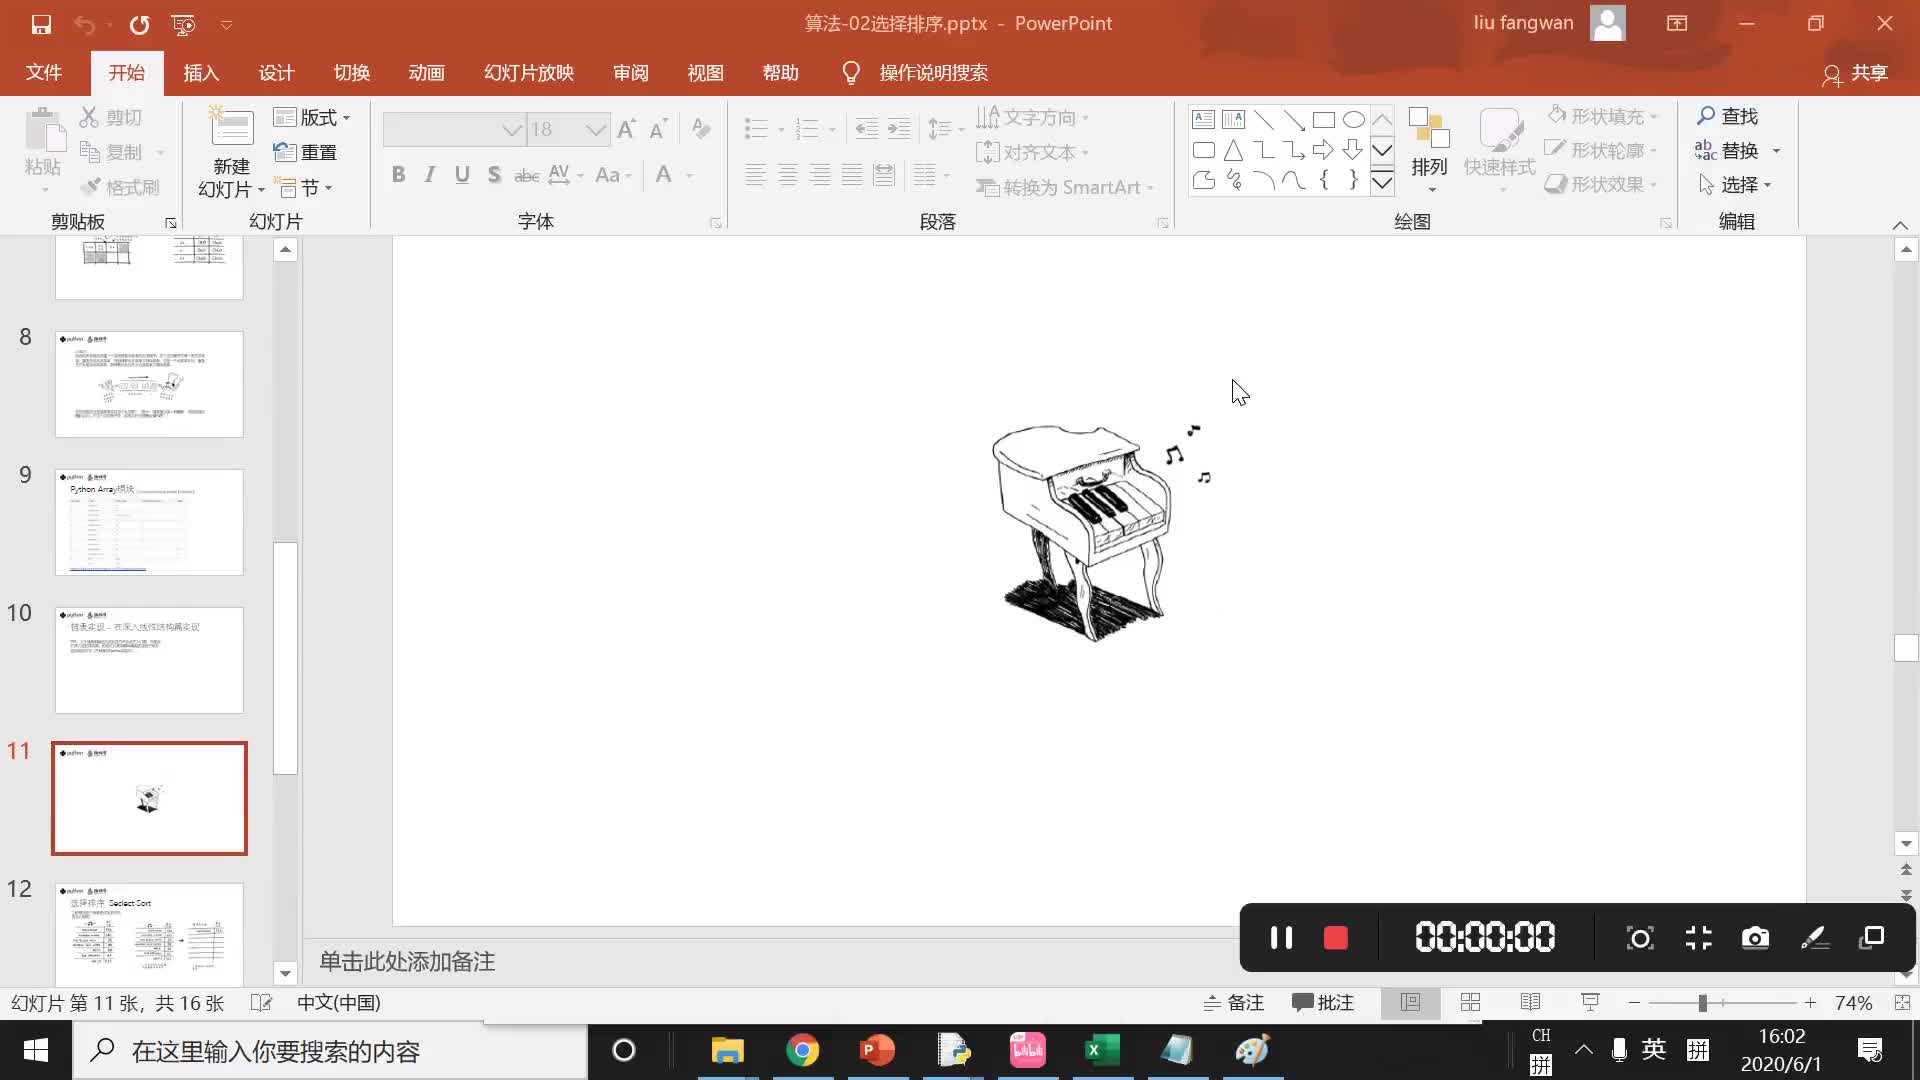
Task: Toggle Bold formatting
Action: coord(398,175)
